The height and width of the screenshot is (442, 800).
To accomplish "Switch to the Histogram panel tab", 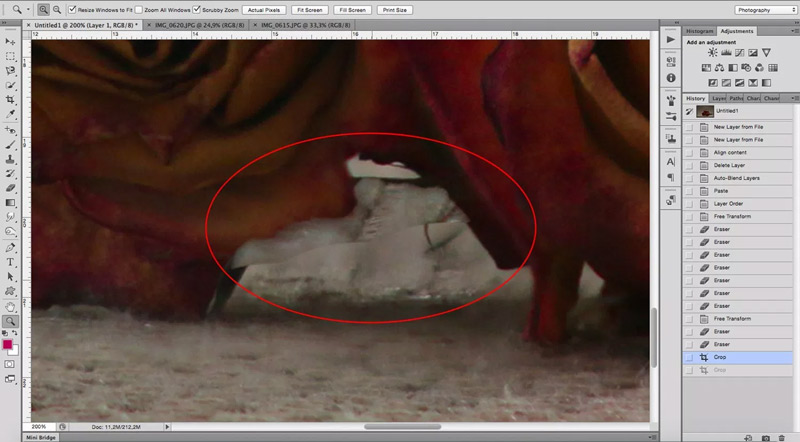I will tap(699, 32).
